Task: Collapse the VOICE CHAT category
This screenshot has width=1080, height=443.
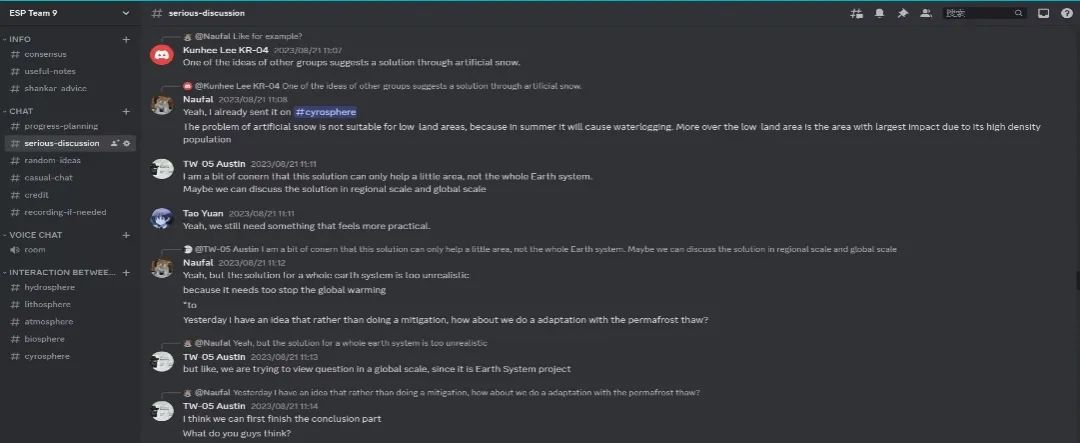Action: pos(36,235)
